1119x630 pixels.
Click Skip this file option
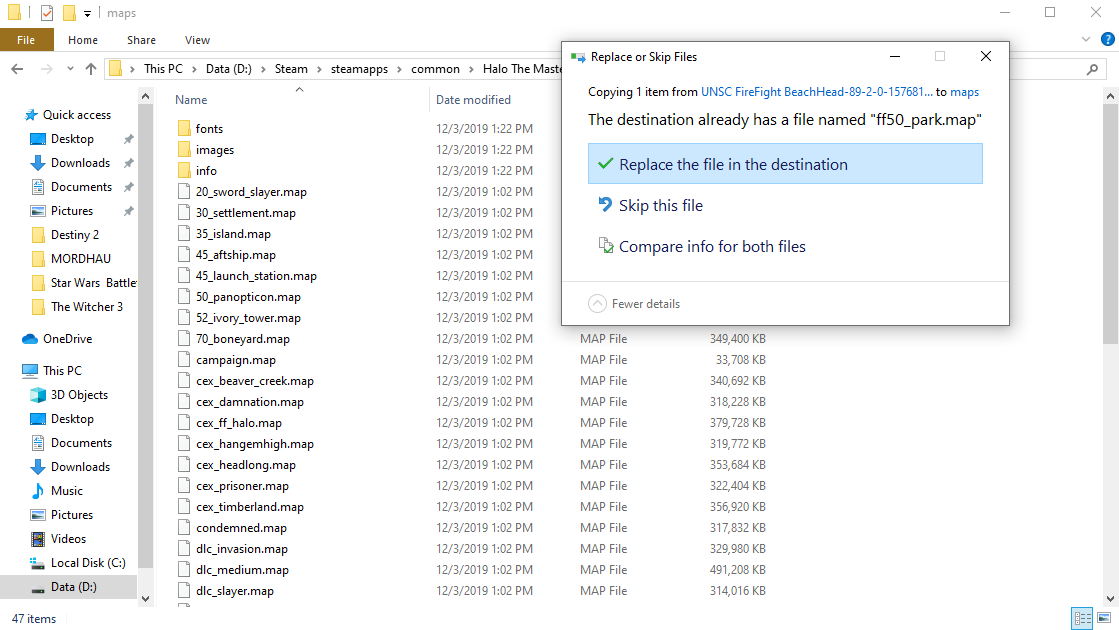[660, 205]
